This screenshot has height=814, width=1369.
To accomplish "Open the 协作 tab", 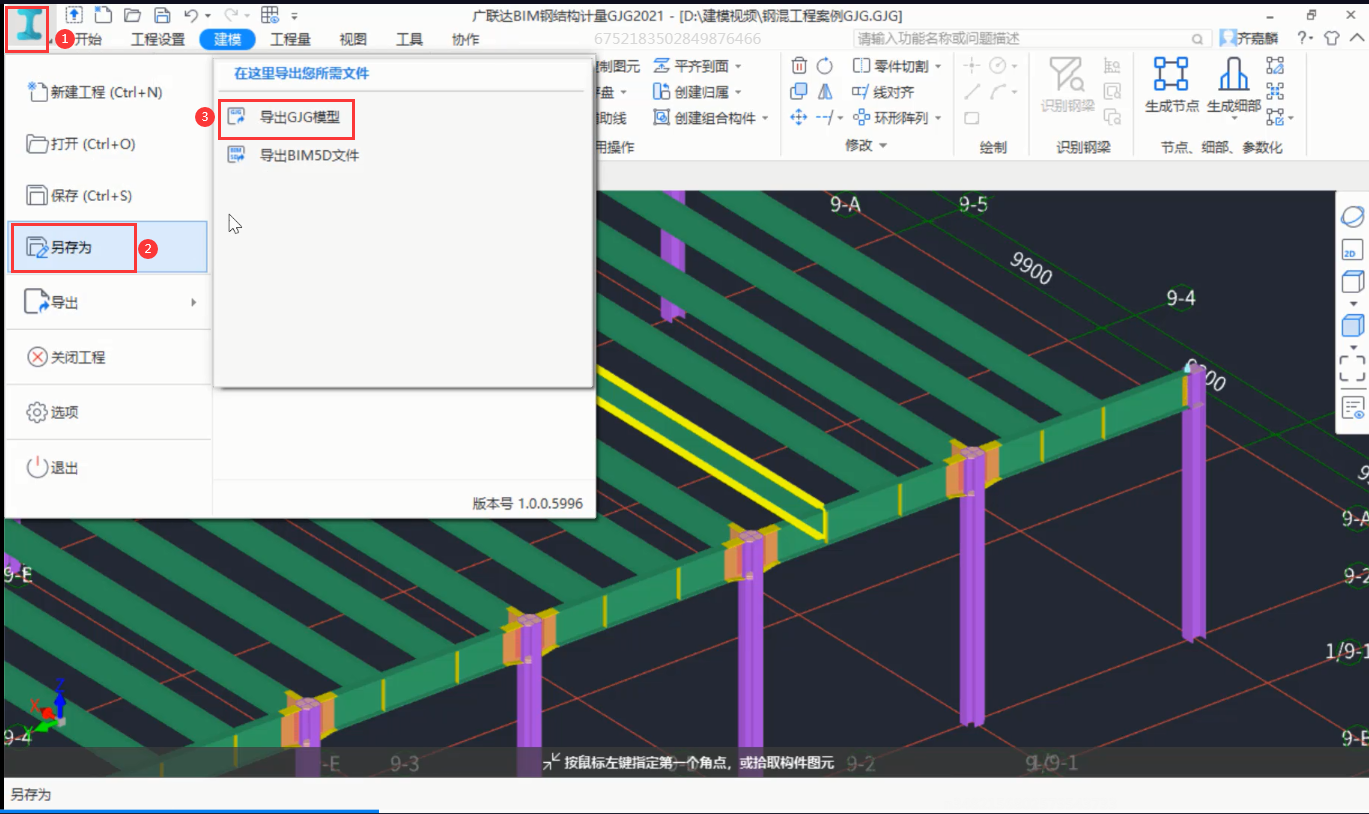I will click(465, 39).
